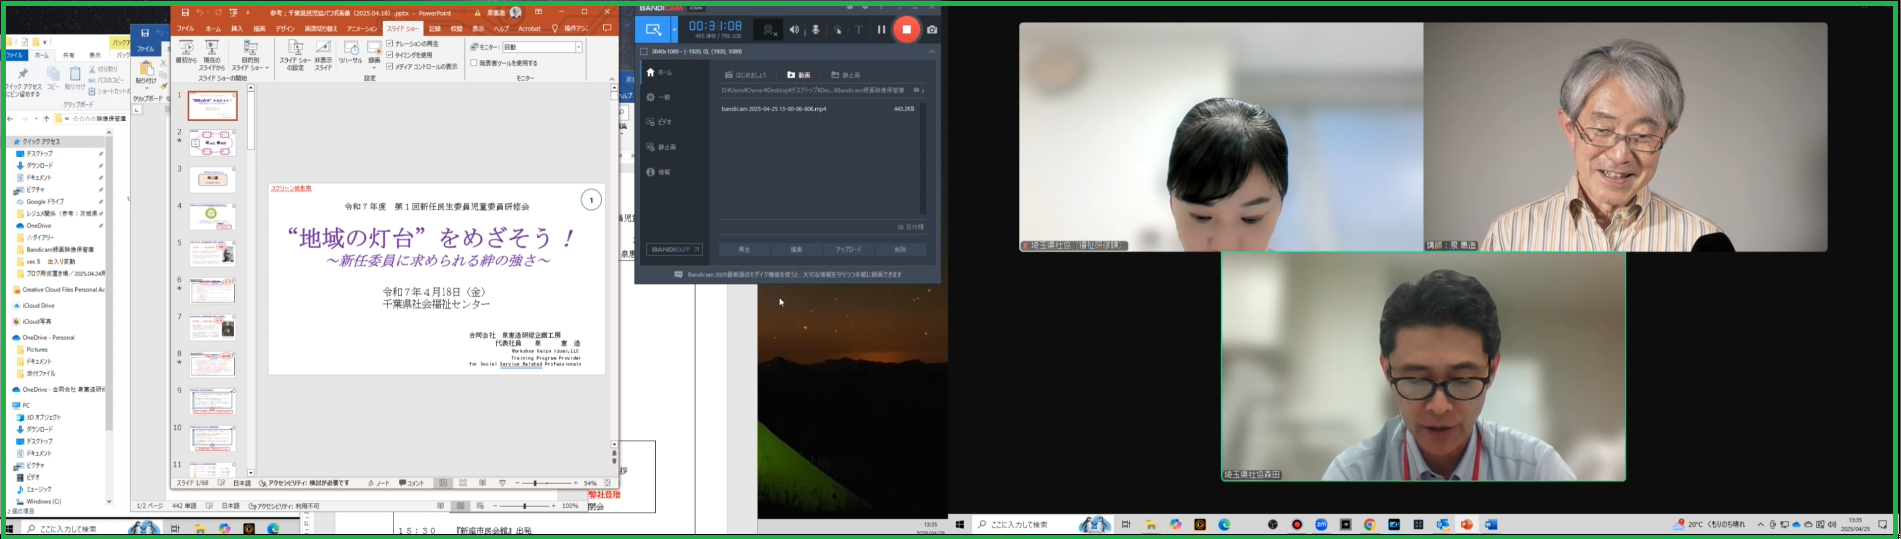Click the ノート button in PowerPoint status bar

[x=378, y=483]
